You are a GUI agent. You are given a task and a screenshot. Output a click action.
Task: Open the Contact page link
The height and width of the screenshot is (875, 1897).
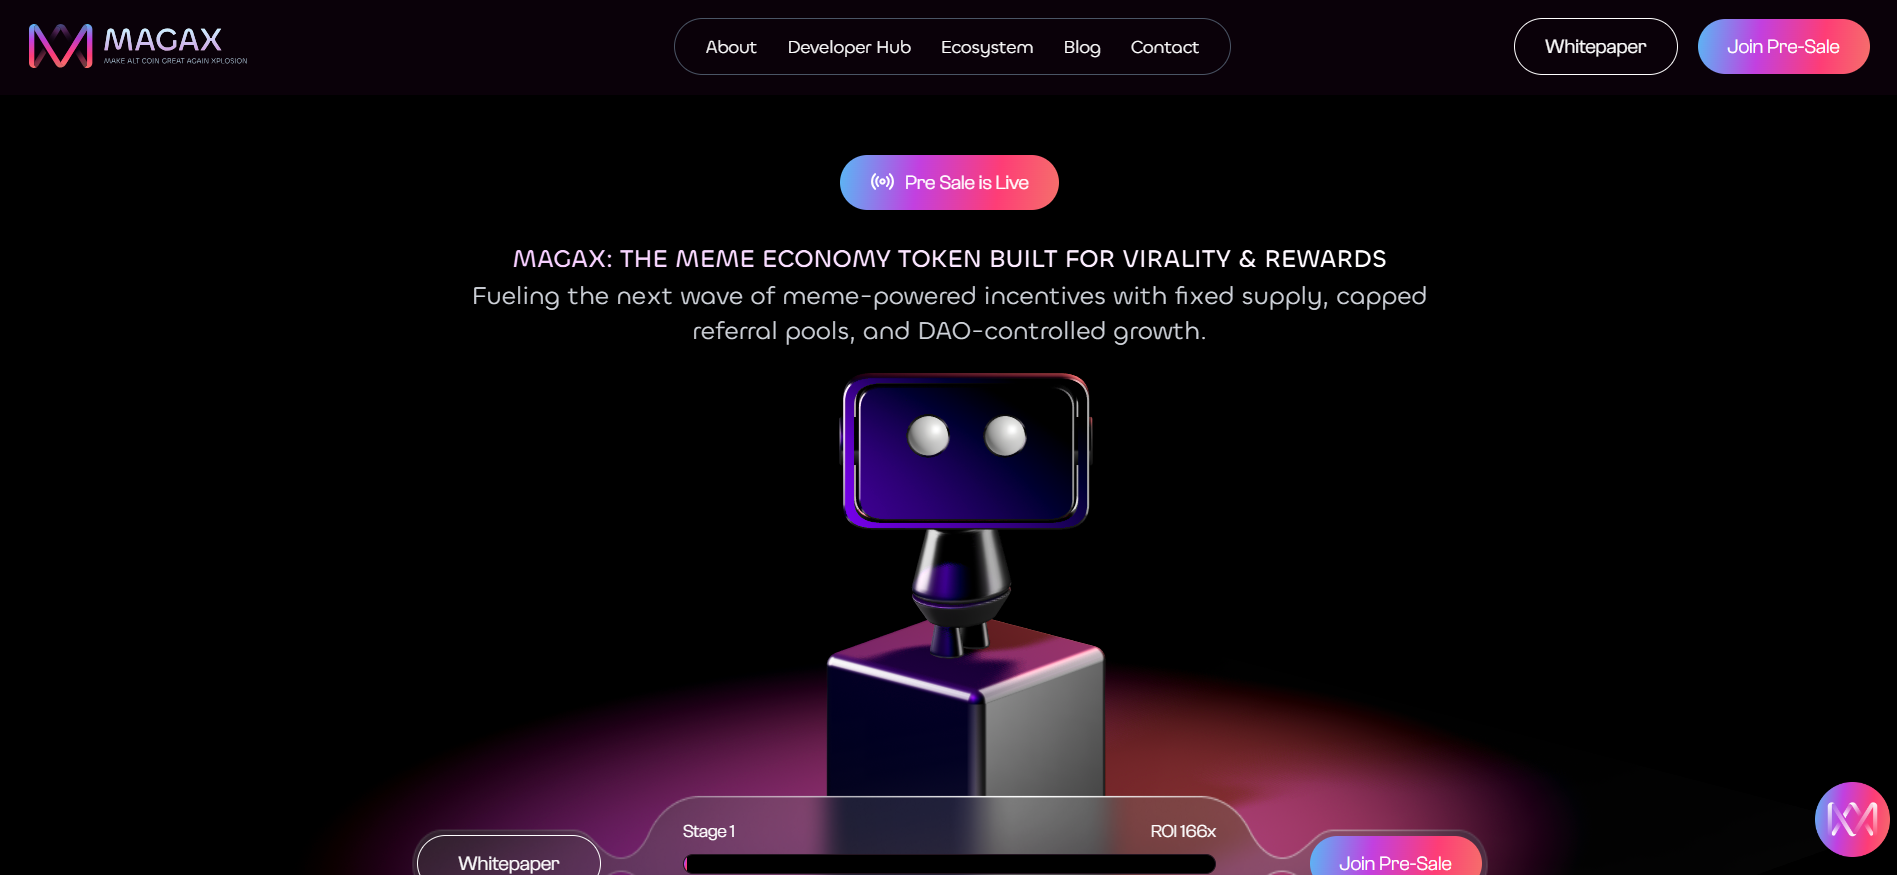coord(1164,47)
